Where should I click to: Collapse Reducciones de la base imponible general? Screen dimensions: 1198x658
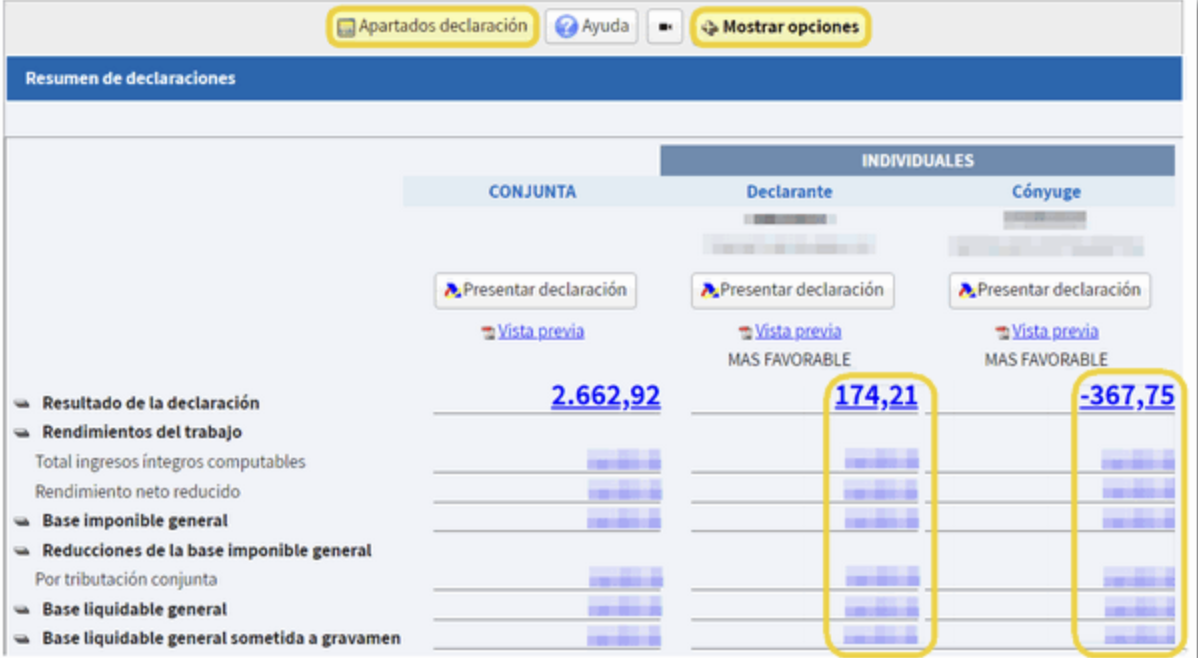click(22, 551)
